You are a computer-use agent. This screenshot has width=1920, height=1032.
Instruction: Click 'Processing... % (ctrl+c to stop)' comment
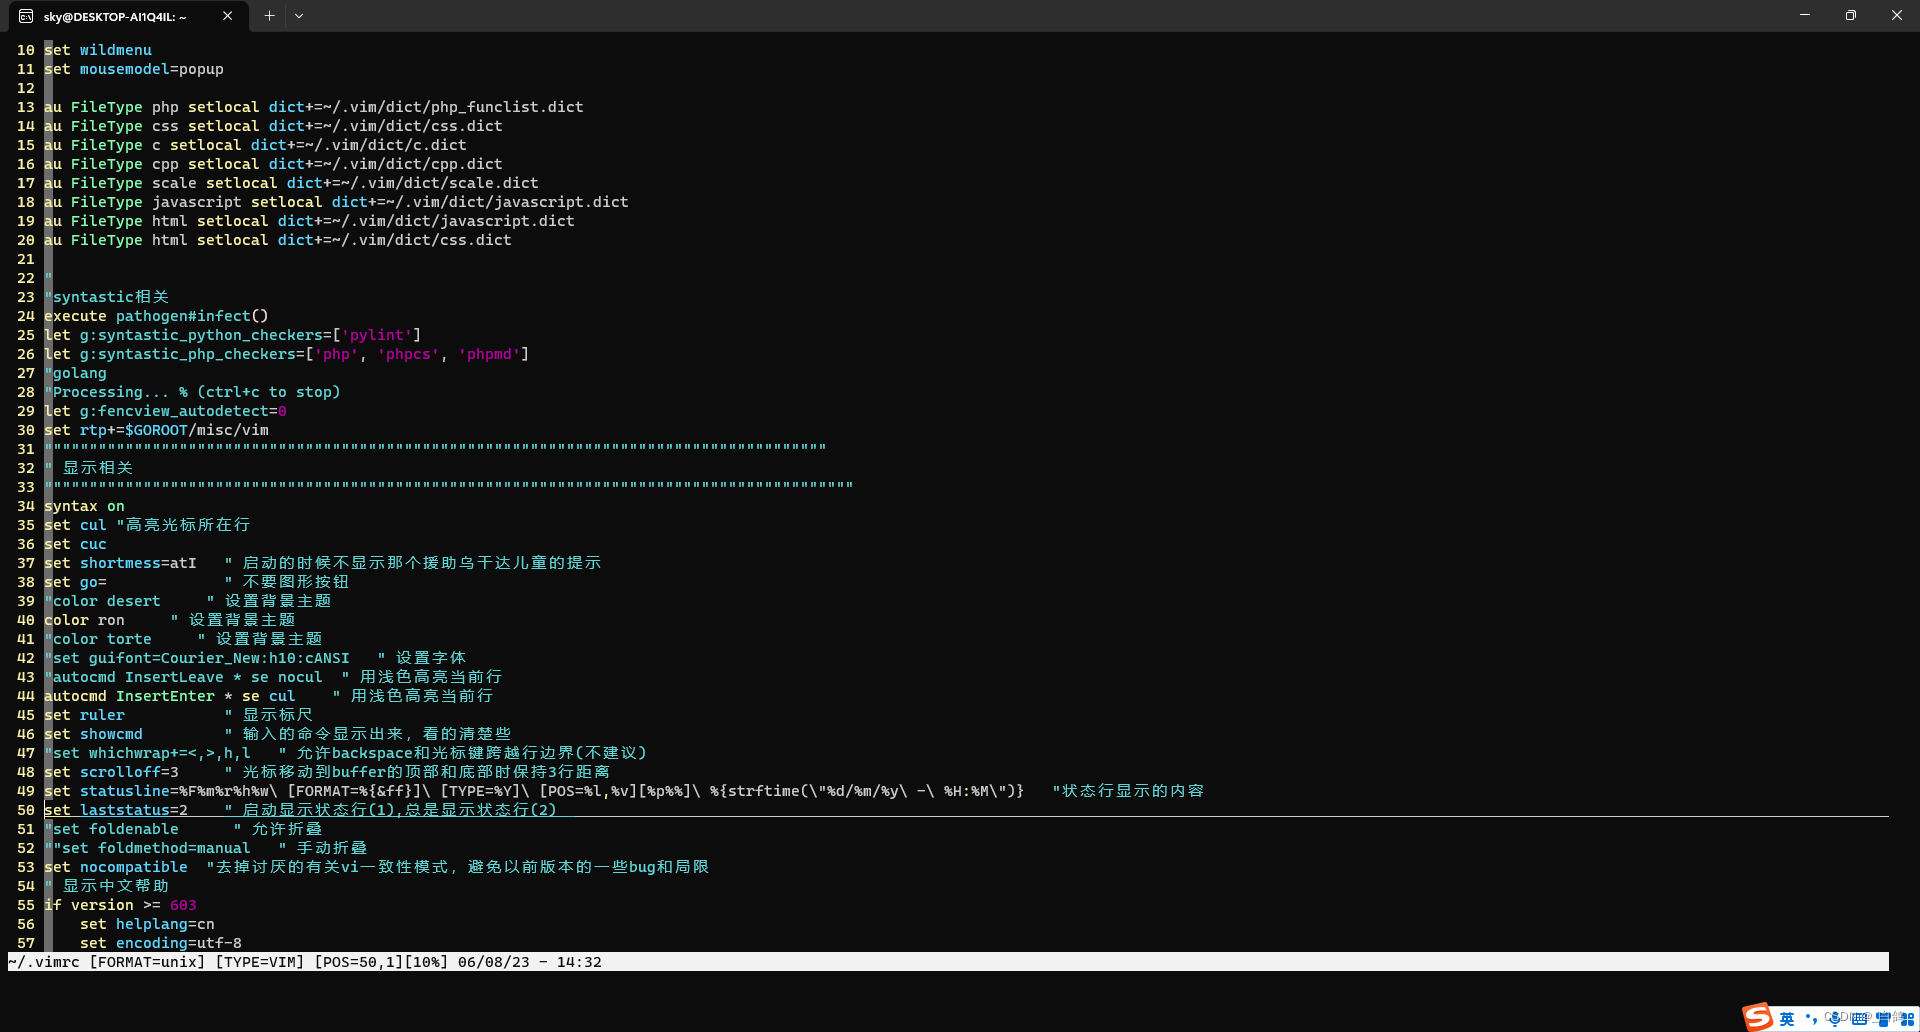(x=192, y=392)
